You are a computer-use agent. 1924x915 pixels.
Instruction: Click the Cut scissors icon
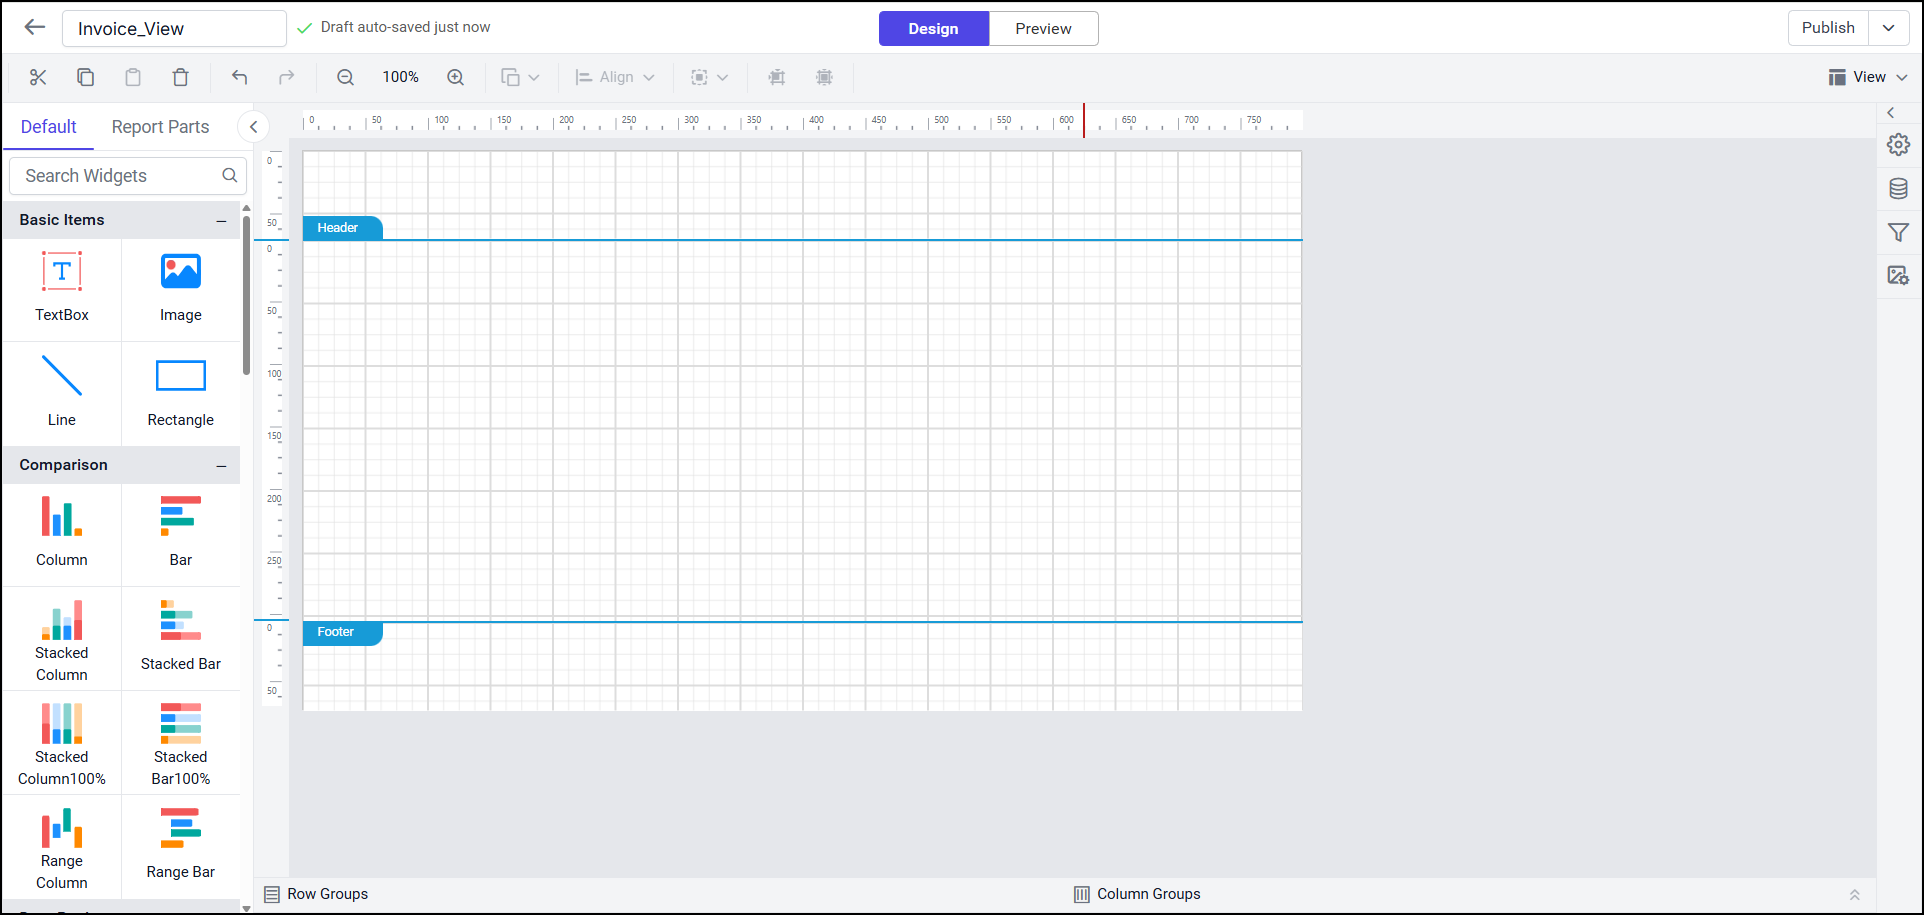(x=38, y=77)
